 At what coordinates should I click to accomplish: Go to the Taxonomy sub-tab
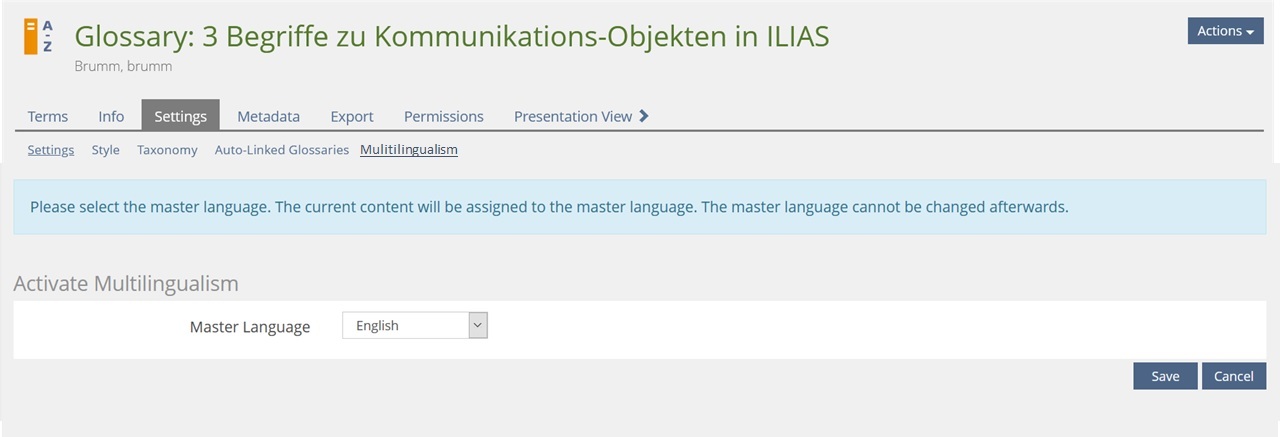coord(167,150)
